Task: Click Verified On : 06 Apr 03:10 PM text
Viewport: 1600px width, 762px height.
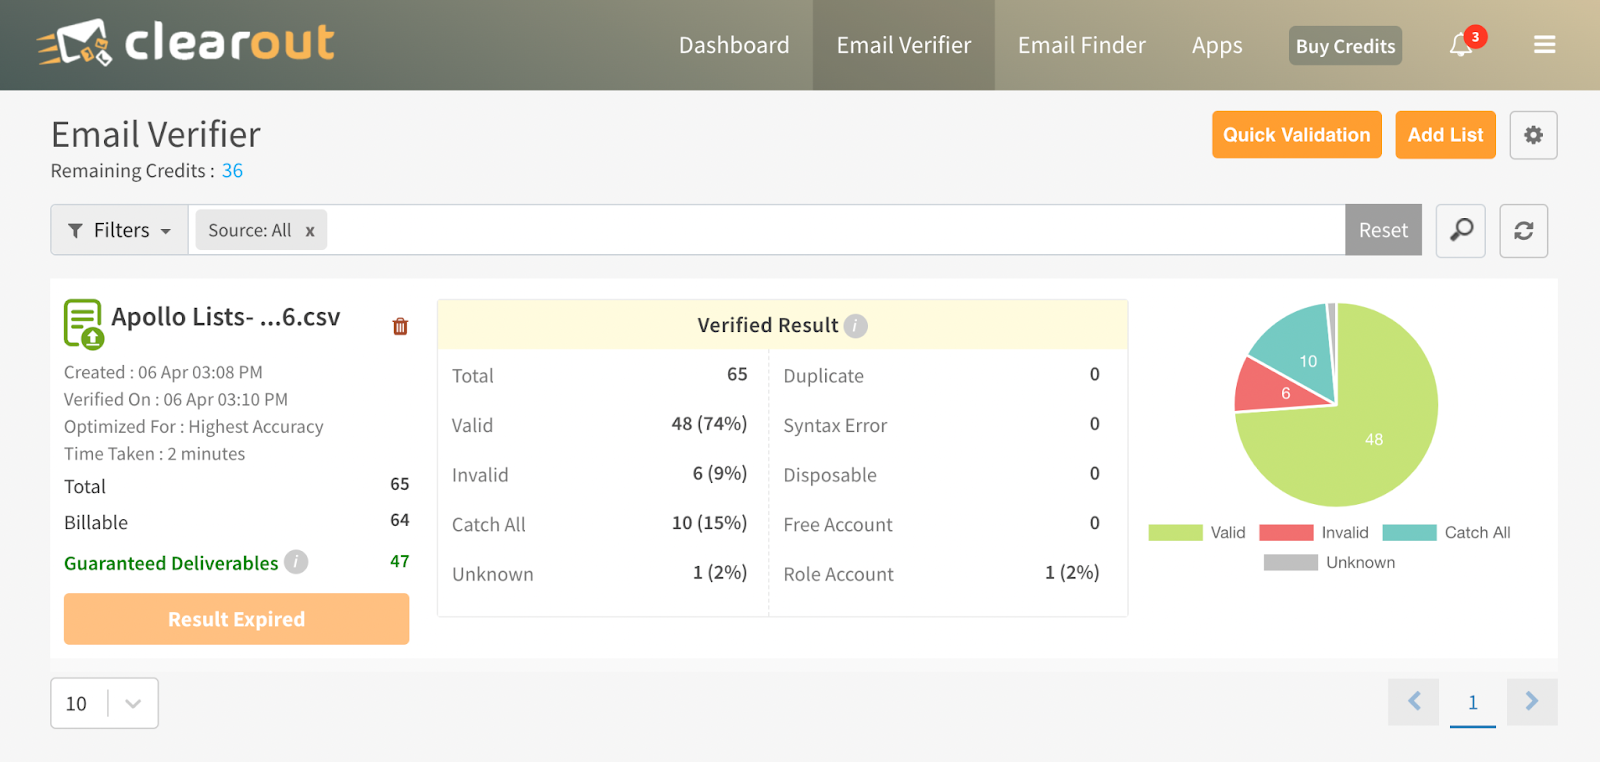Action: 176,399
